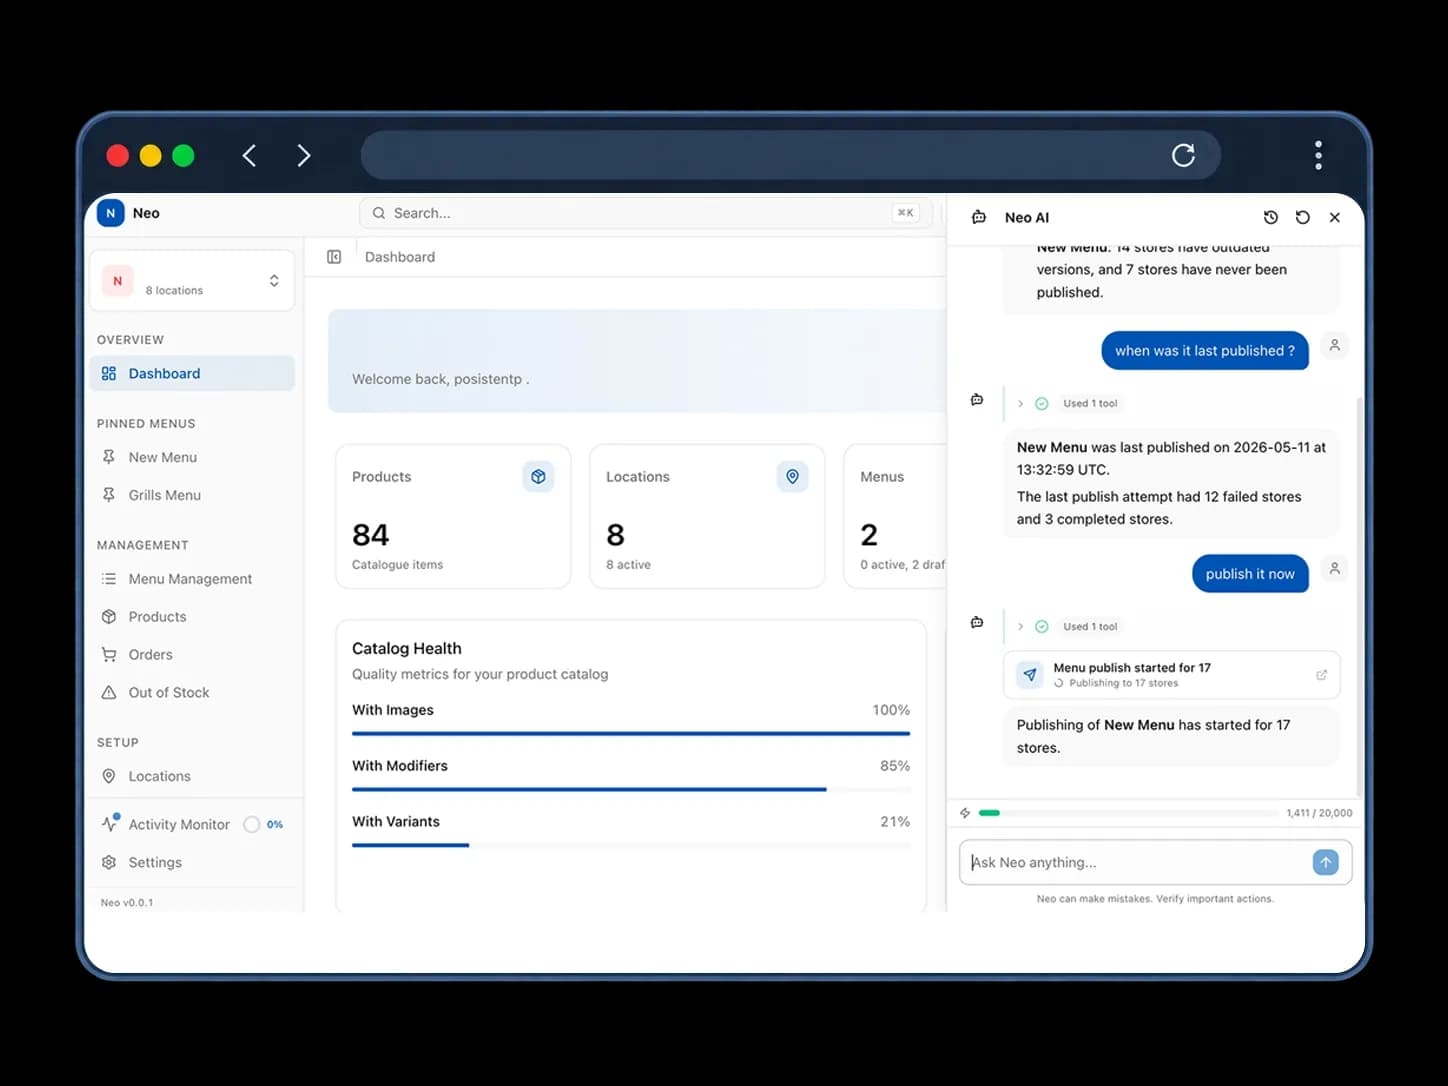Click the blue Neo logo icon
This screenshot has height=1086, width=1448.
(x=111, y=213)
